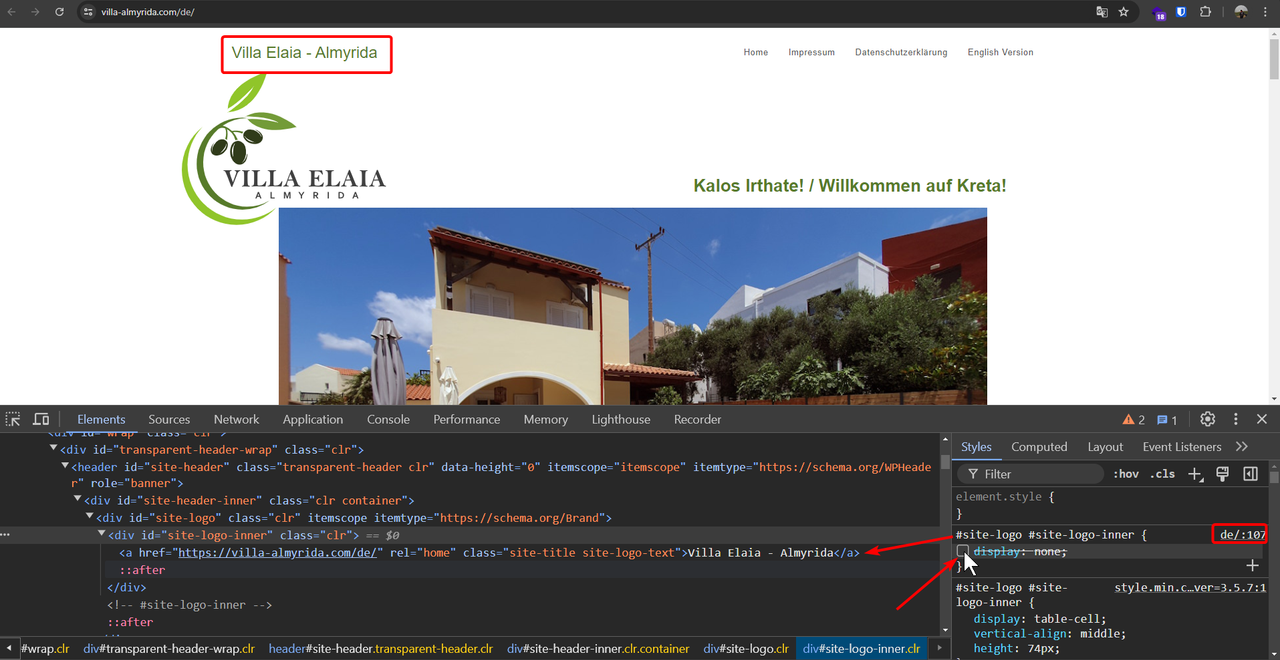Enable the display: none checkbox
The image size is (1280, 660).
click(963, 551)
